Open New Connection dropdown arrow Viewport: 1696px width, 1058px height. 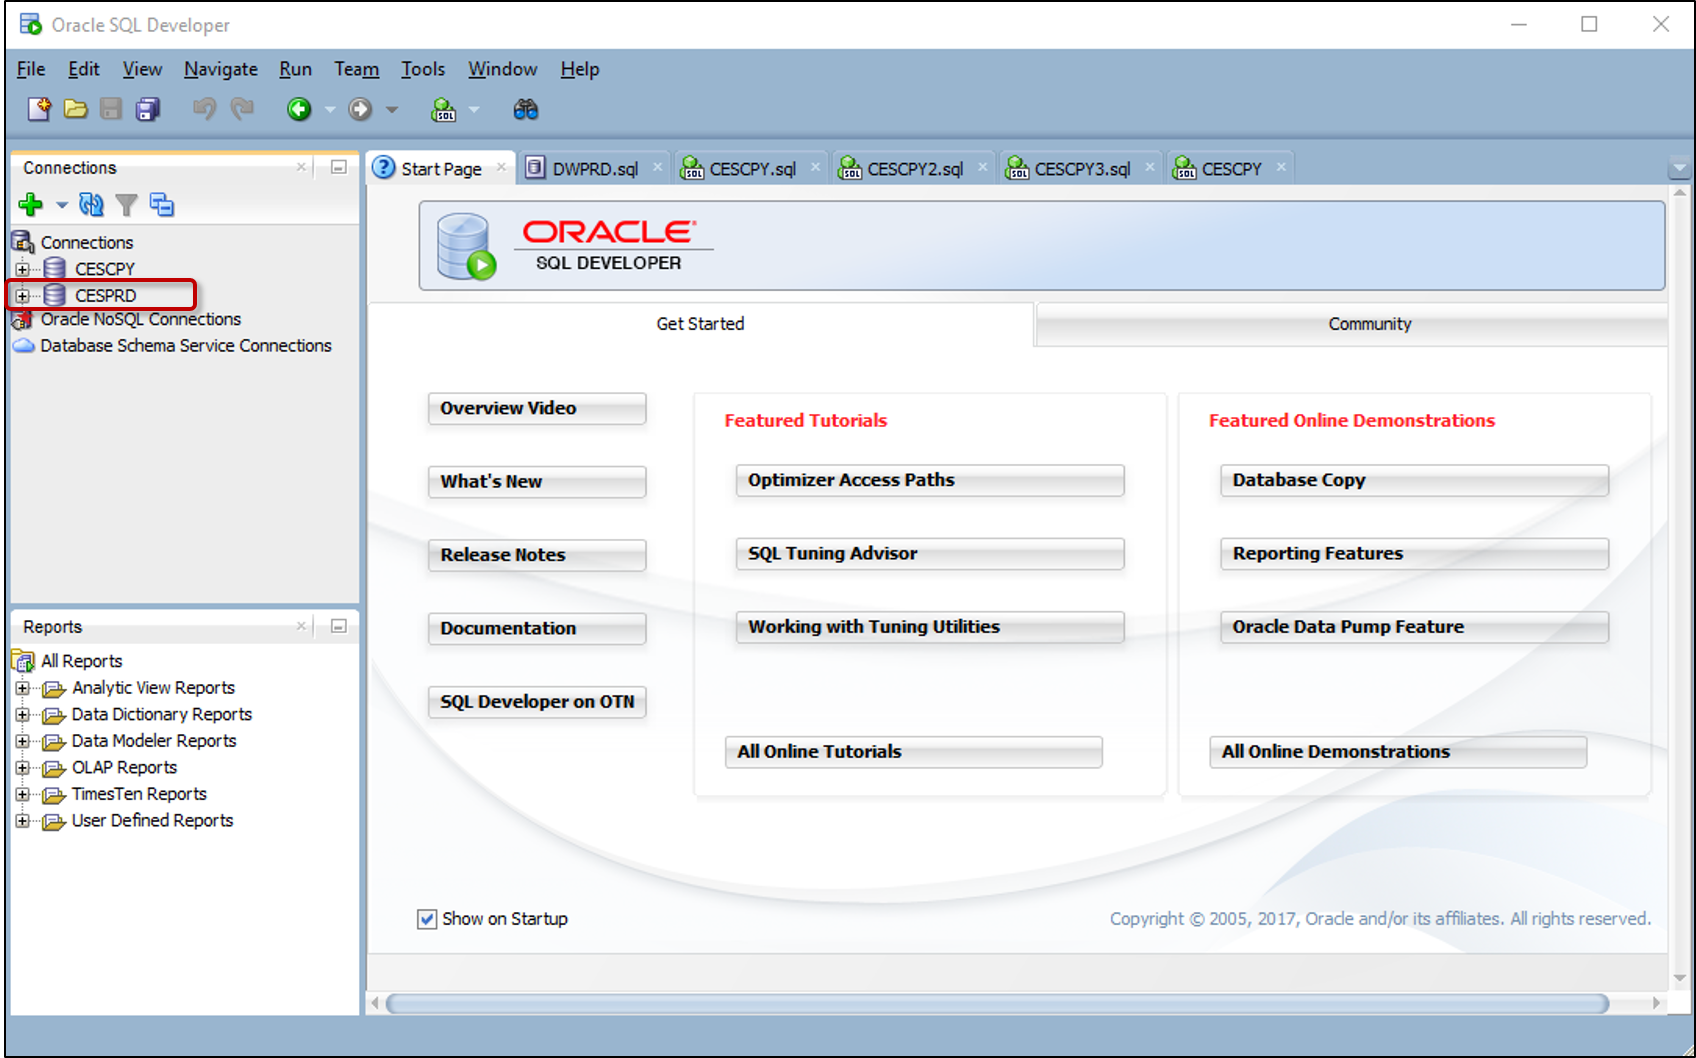point(62,205)
